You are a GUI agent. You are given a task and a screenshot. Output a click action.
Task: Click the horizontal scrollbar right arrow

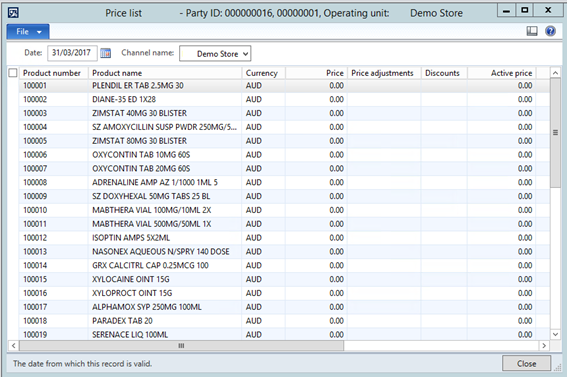pyautogui.click(x=544, y=346)
